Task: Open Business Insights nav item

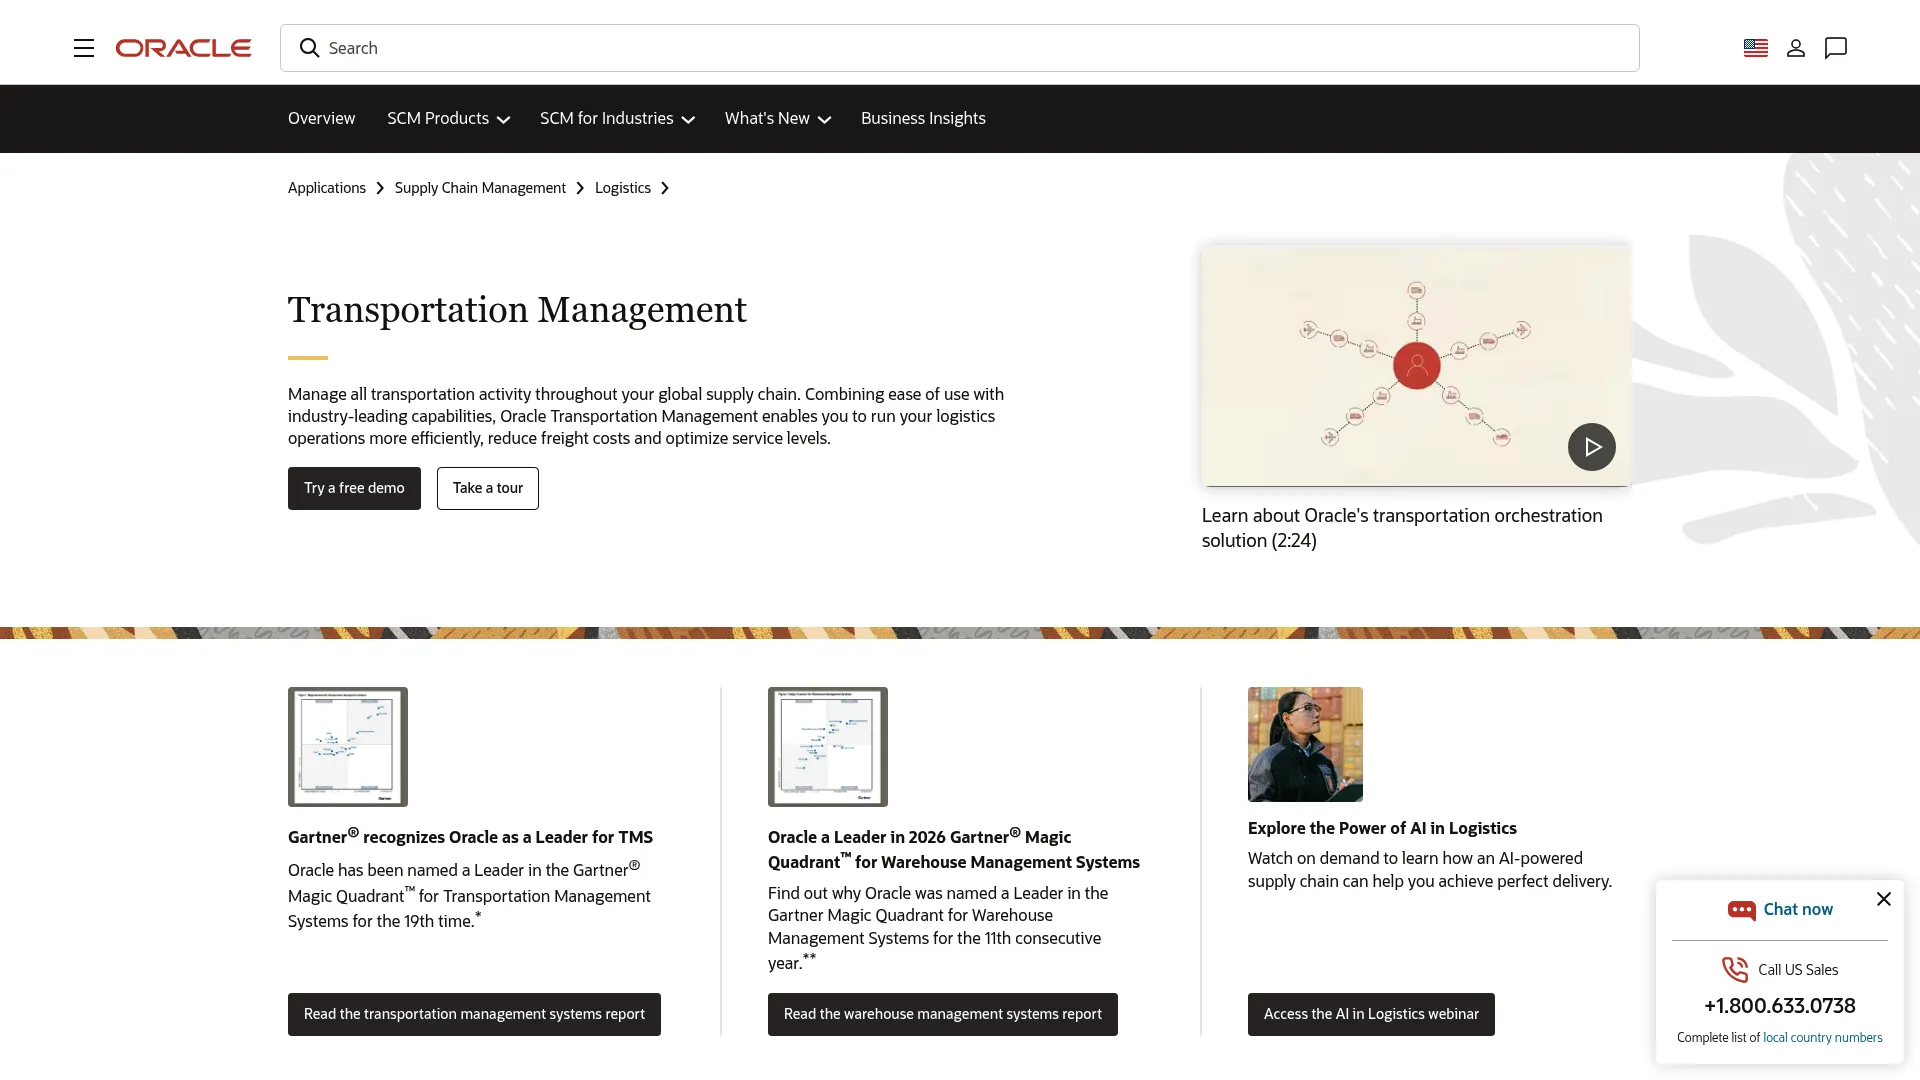Action: click(923, 118)
